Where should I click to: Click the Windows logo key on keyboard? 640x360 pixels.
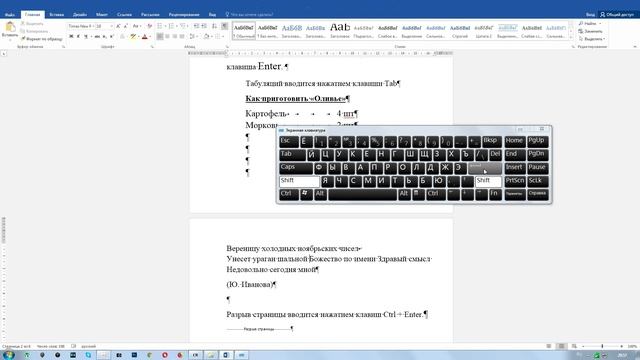pos(306,194)
